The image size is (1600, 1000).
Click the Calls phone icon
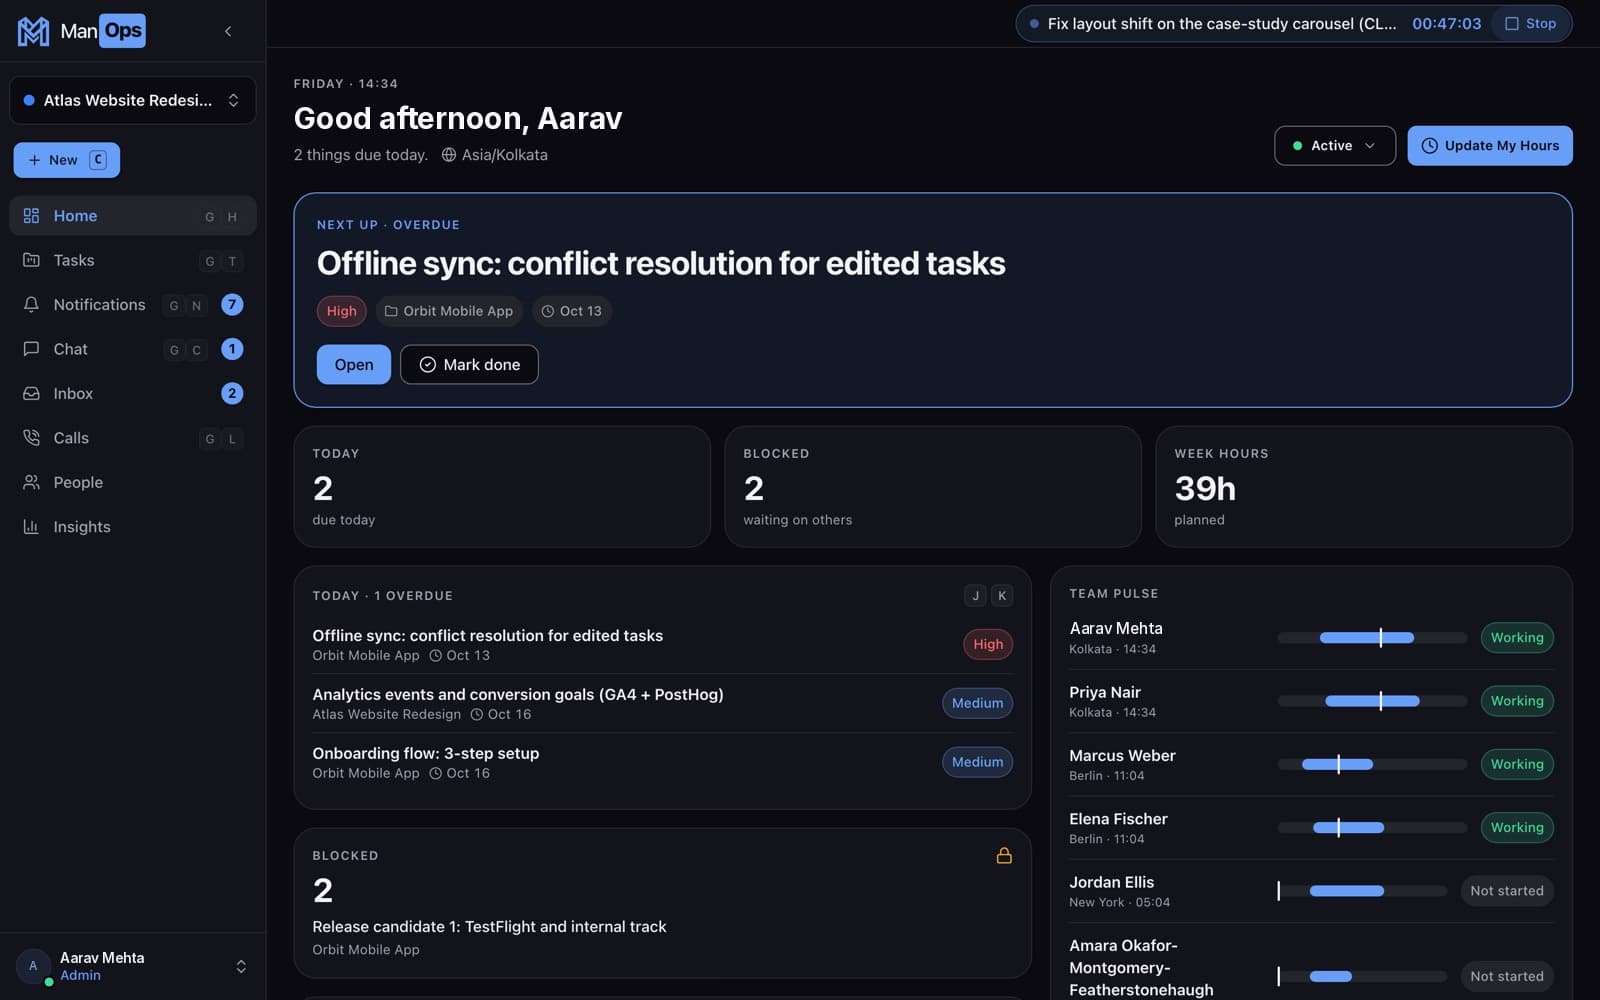[x=31, y=438]
